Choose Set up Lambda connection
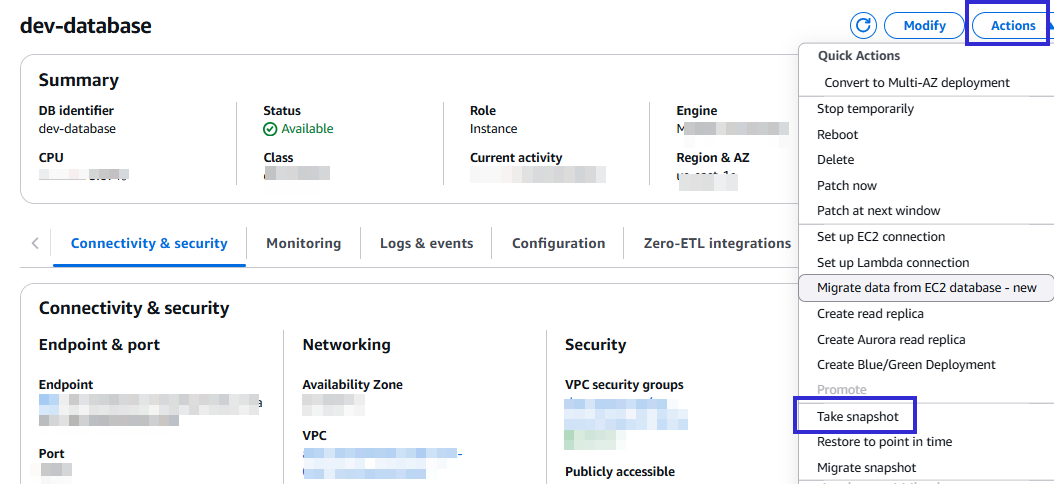 click(x=893, y=262)
